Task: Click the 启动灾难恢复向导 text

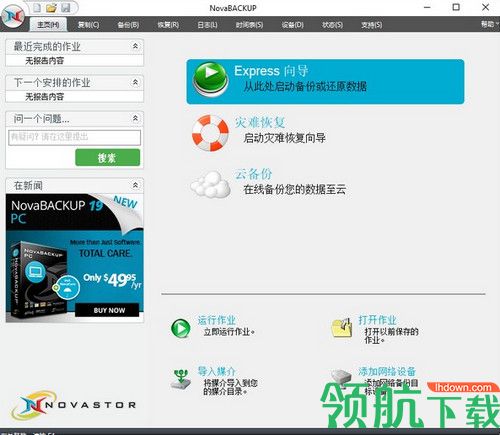Action: click(284, 138)
